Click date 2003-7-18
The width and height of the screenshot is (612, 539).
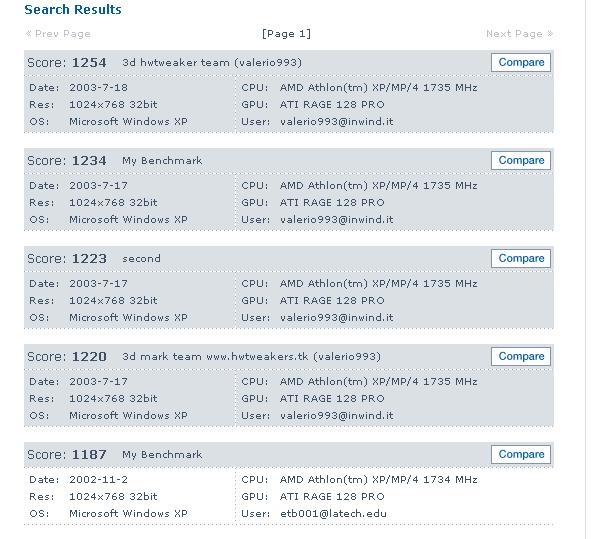98,88
